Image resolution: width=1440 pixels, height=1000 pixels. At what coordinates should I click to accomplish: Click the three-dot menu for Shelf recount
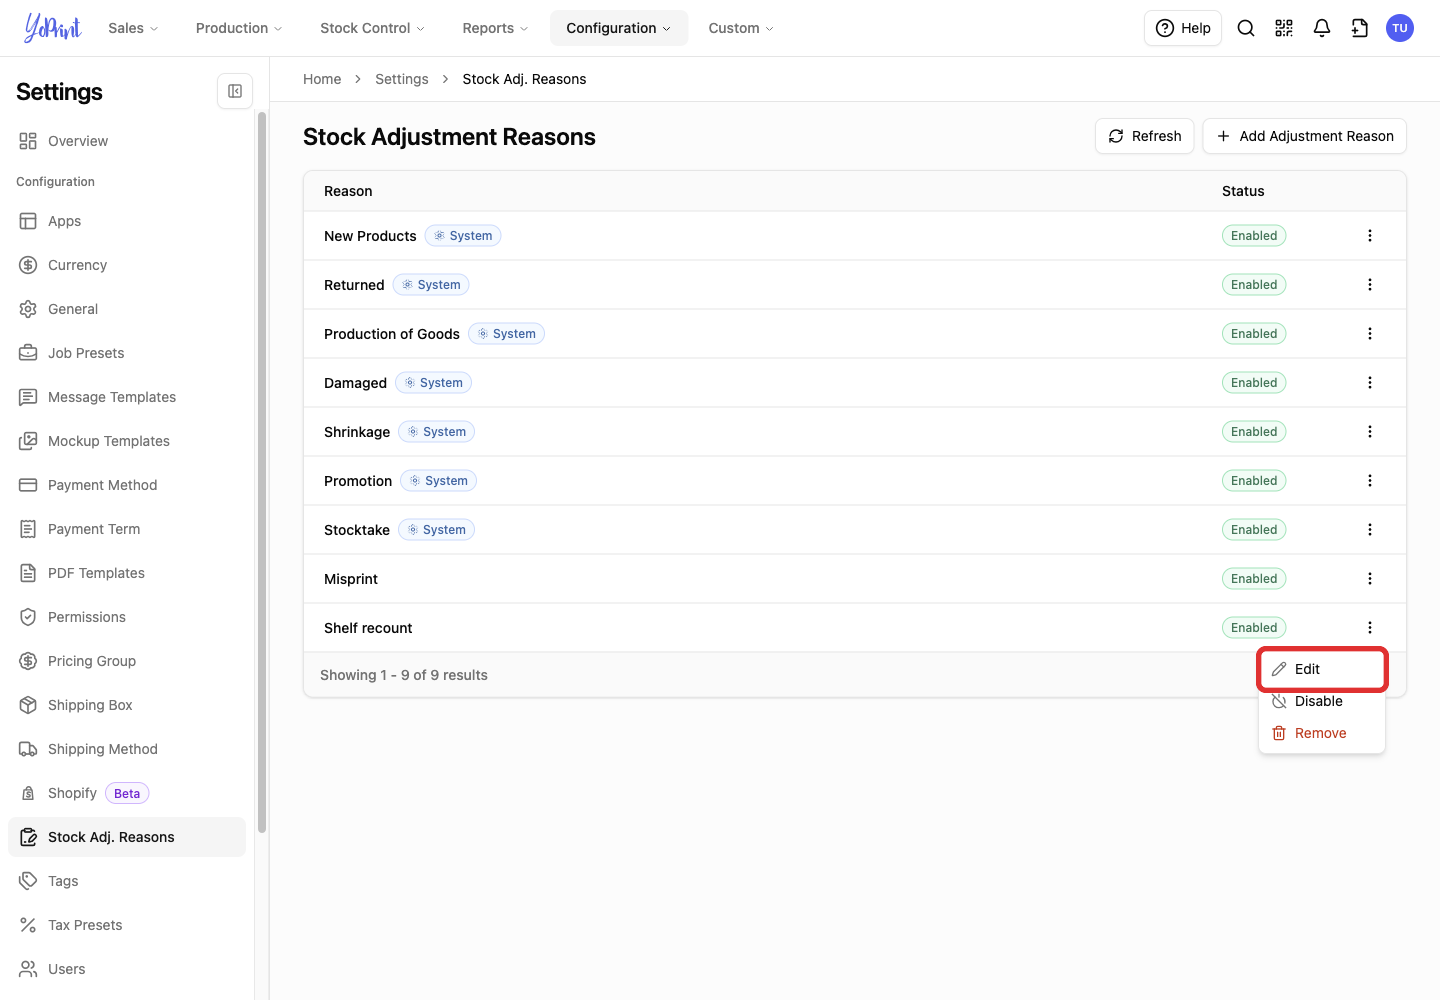[x=1370, y=628]
